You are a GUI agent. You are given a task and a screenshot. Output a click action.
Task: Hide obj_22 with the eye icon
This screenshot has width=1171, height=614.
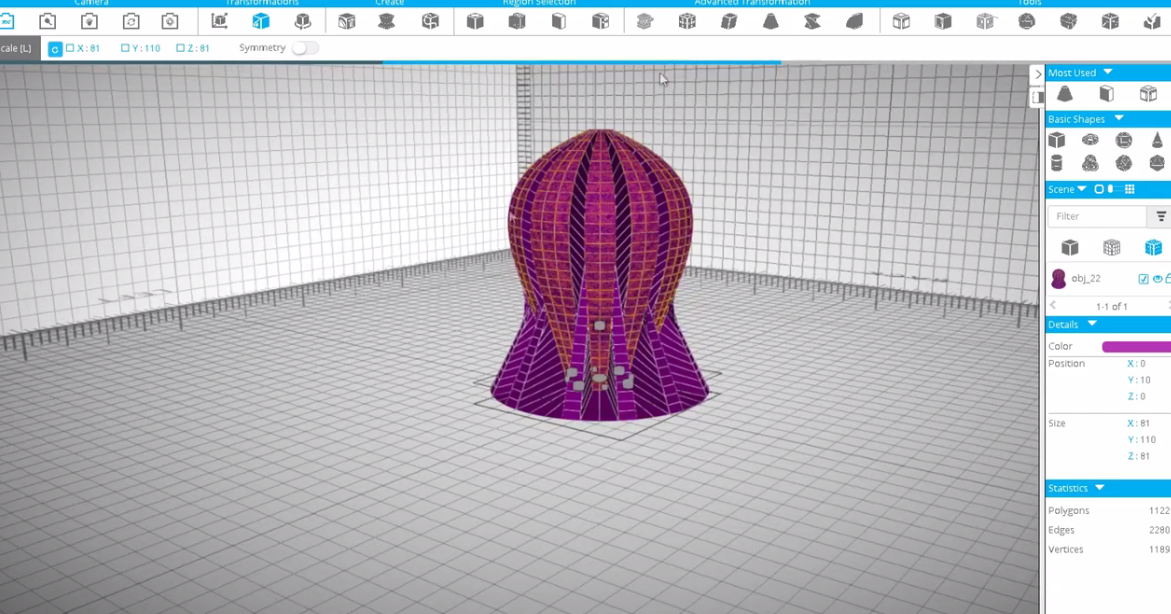tap(1158, 279)
